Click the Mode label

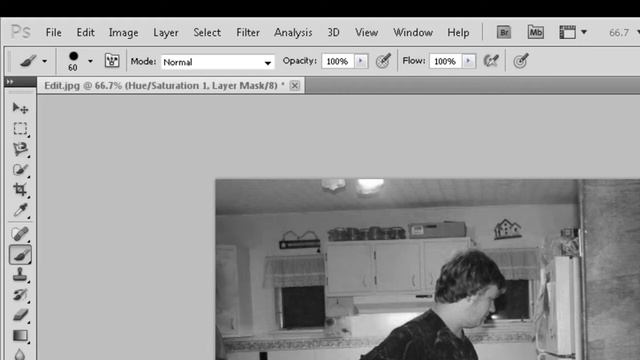pos(143,61)
